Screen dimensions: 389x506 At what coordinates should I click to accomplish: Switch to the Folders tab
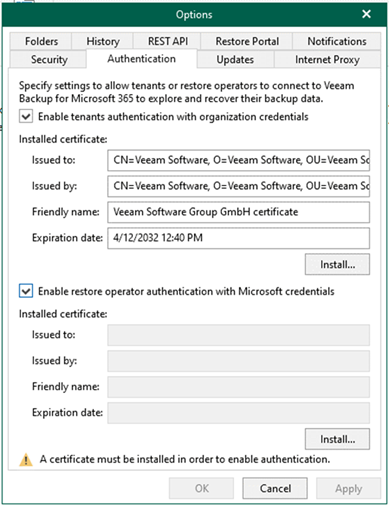(41, 41)
